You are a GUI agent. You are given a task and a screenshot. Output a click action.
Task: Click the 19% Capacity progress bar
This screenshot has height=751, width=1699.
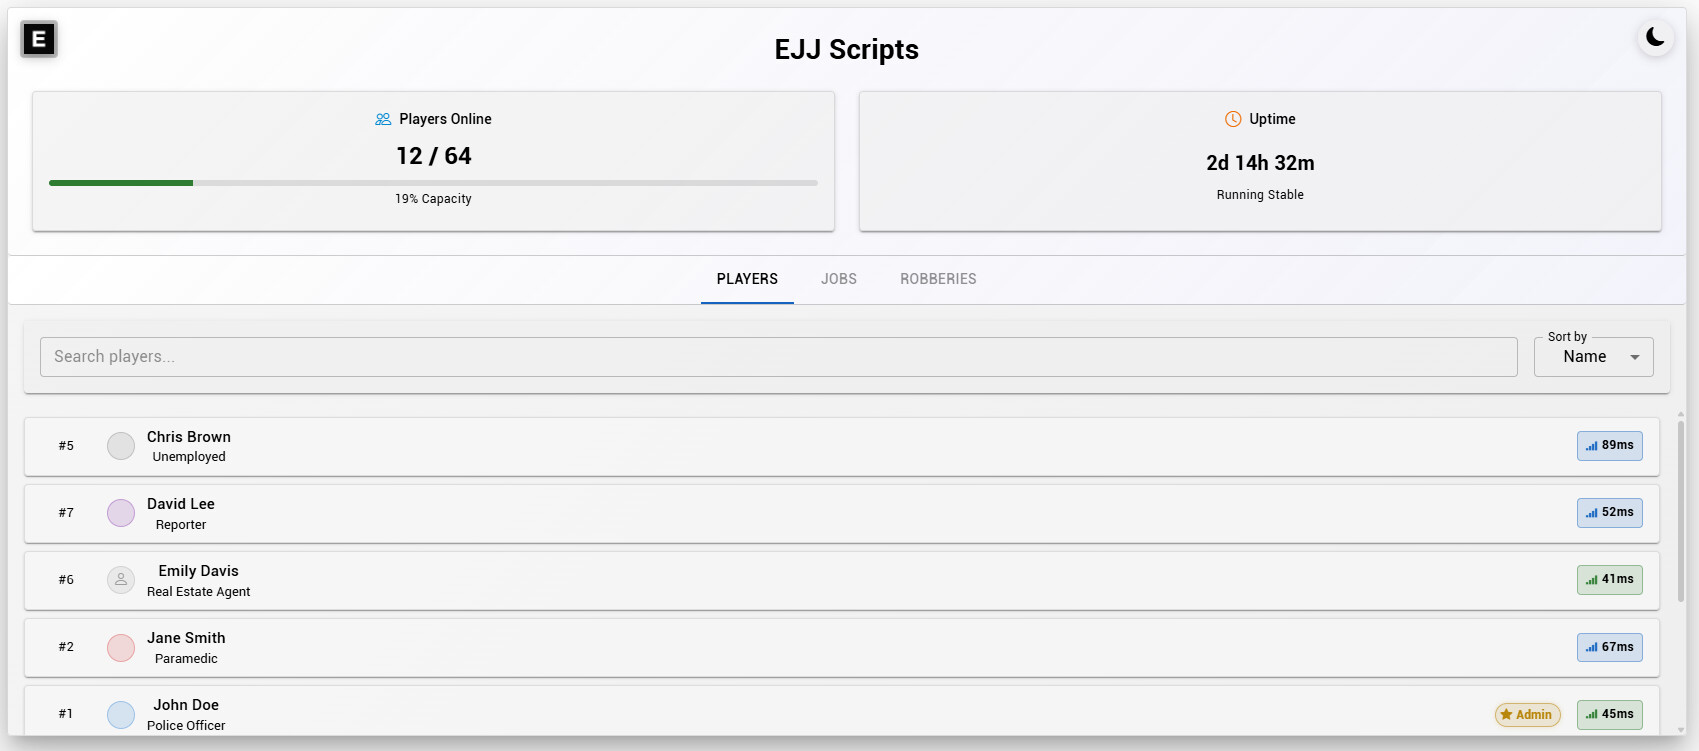[433, 183]
